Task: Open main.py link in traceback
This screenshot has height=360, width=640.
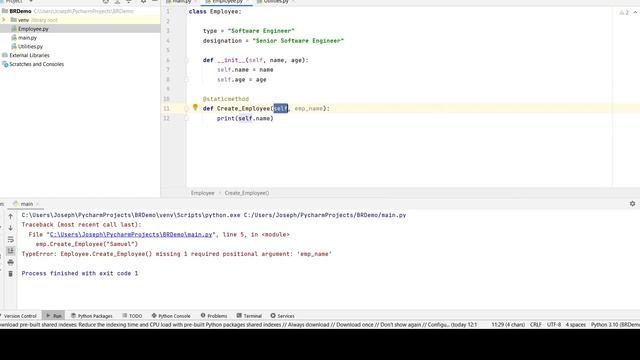Action: click(131, 235)
